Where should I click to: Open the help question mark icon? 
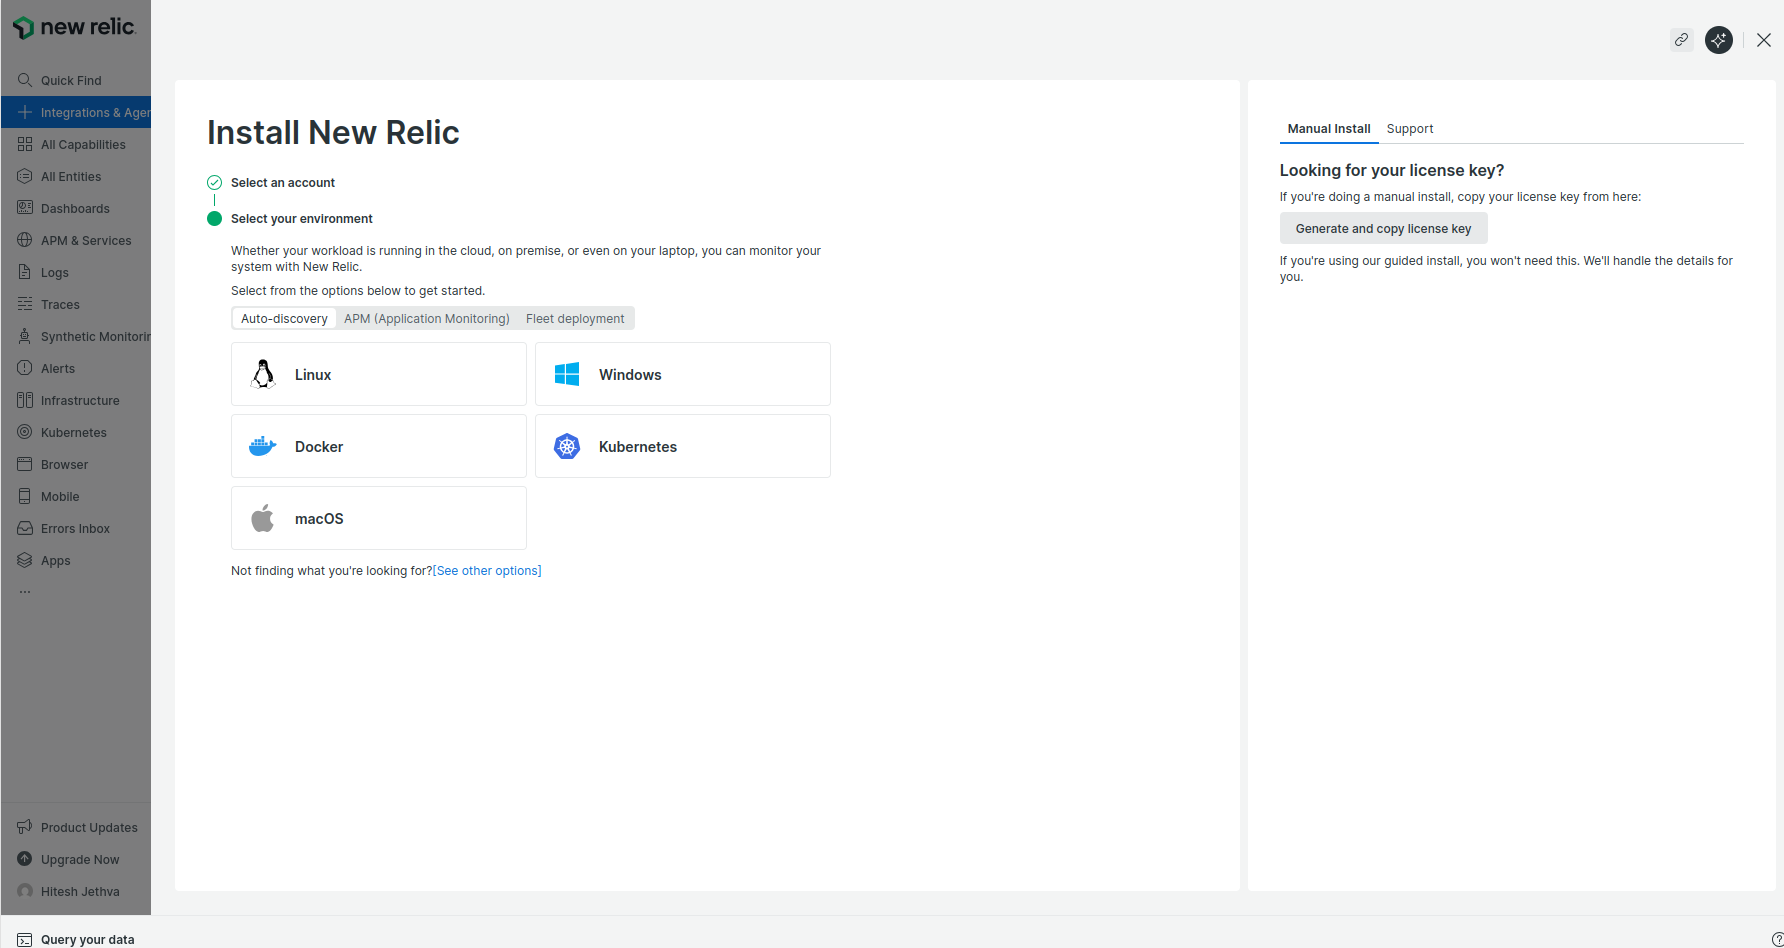point(1776,939)
